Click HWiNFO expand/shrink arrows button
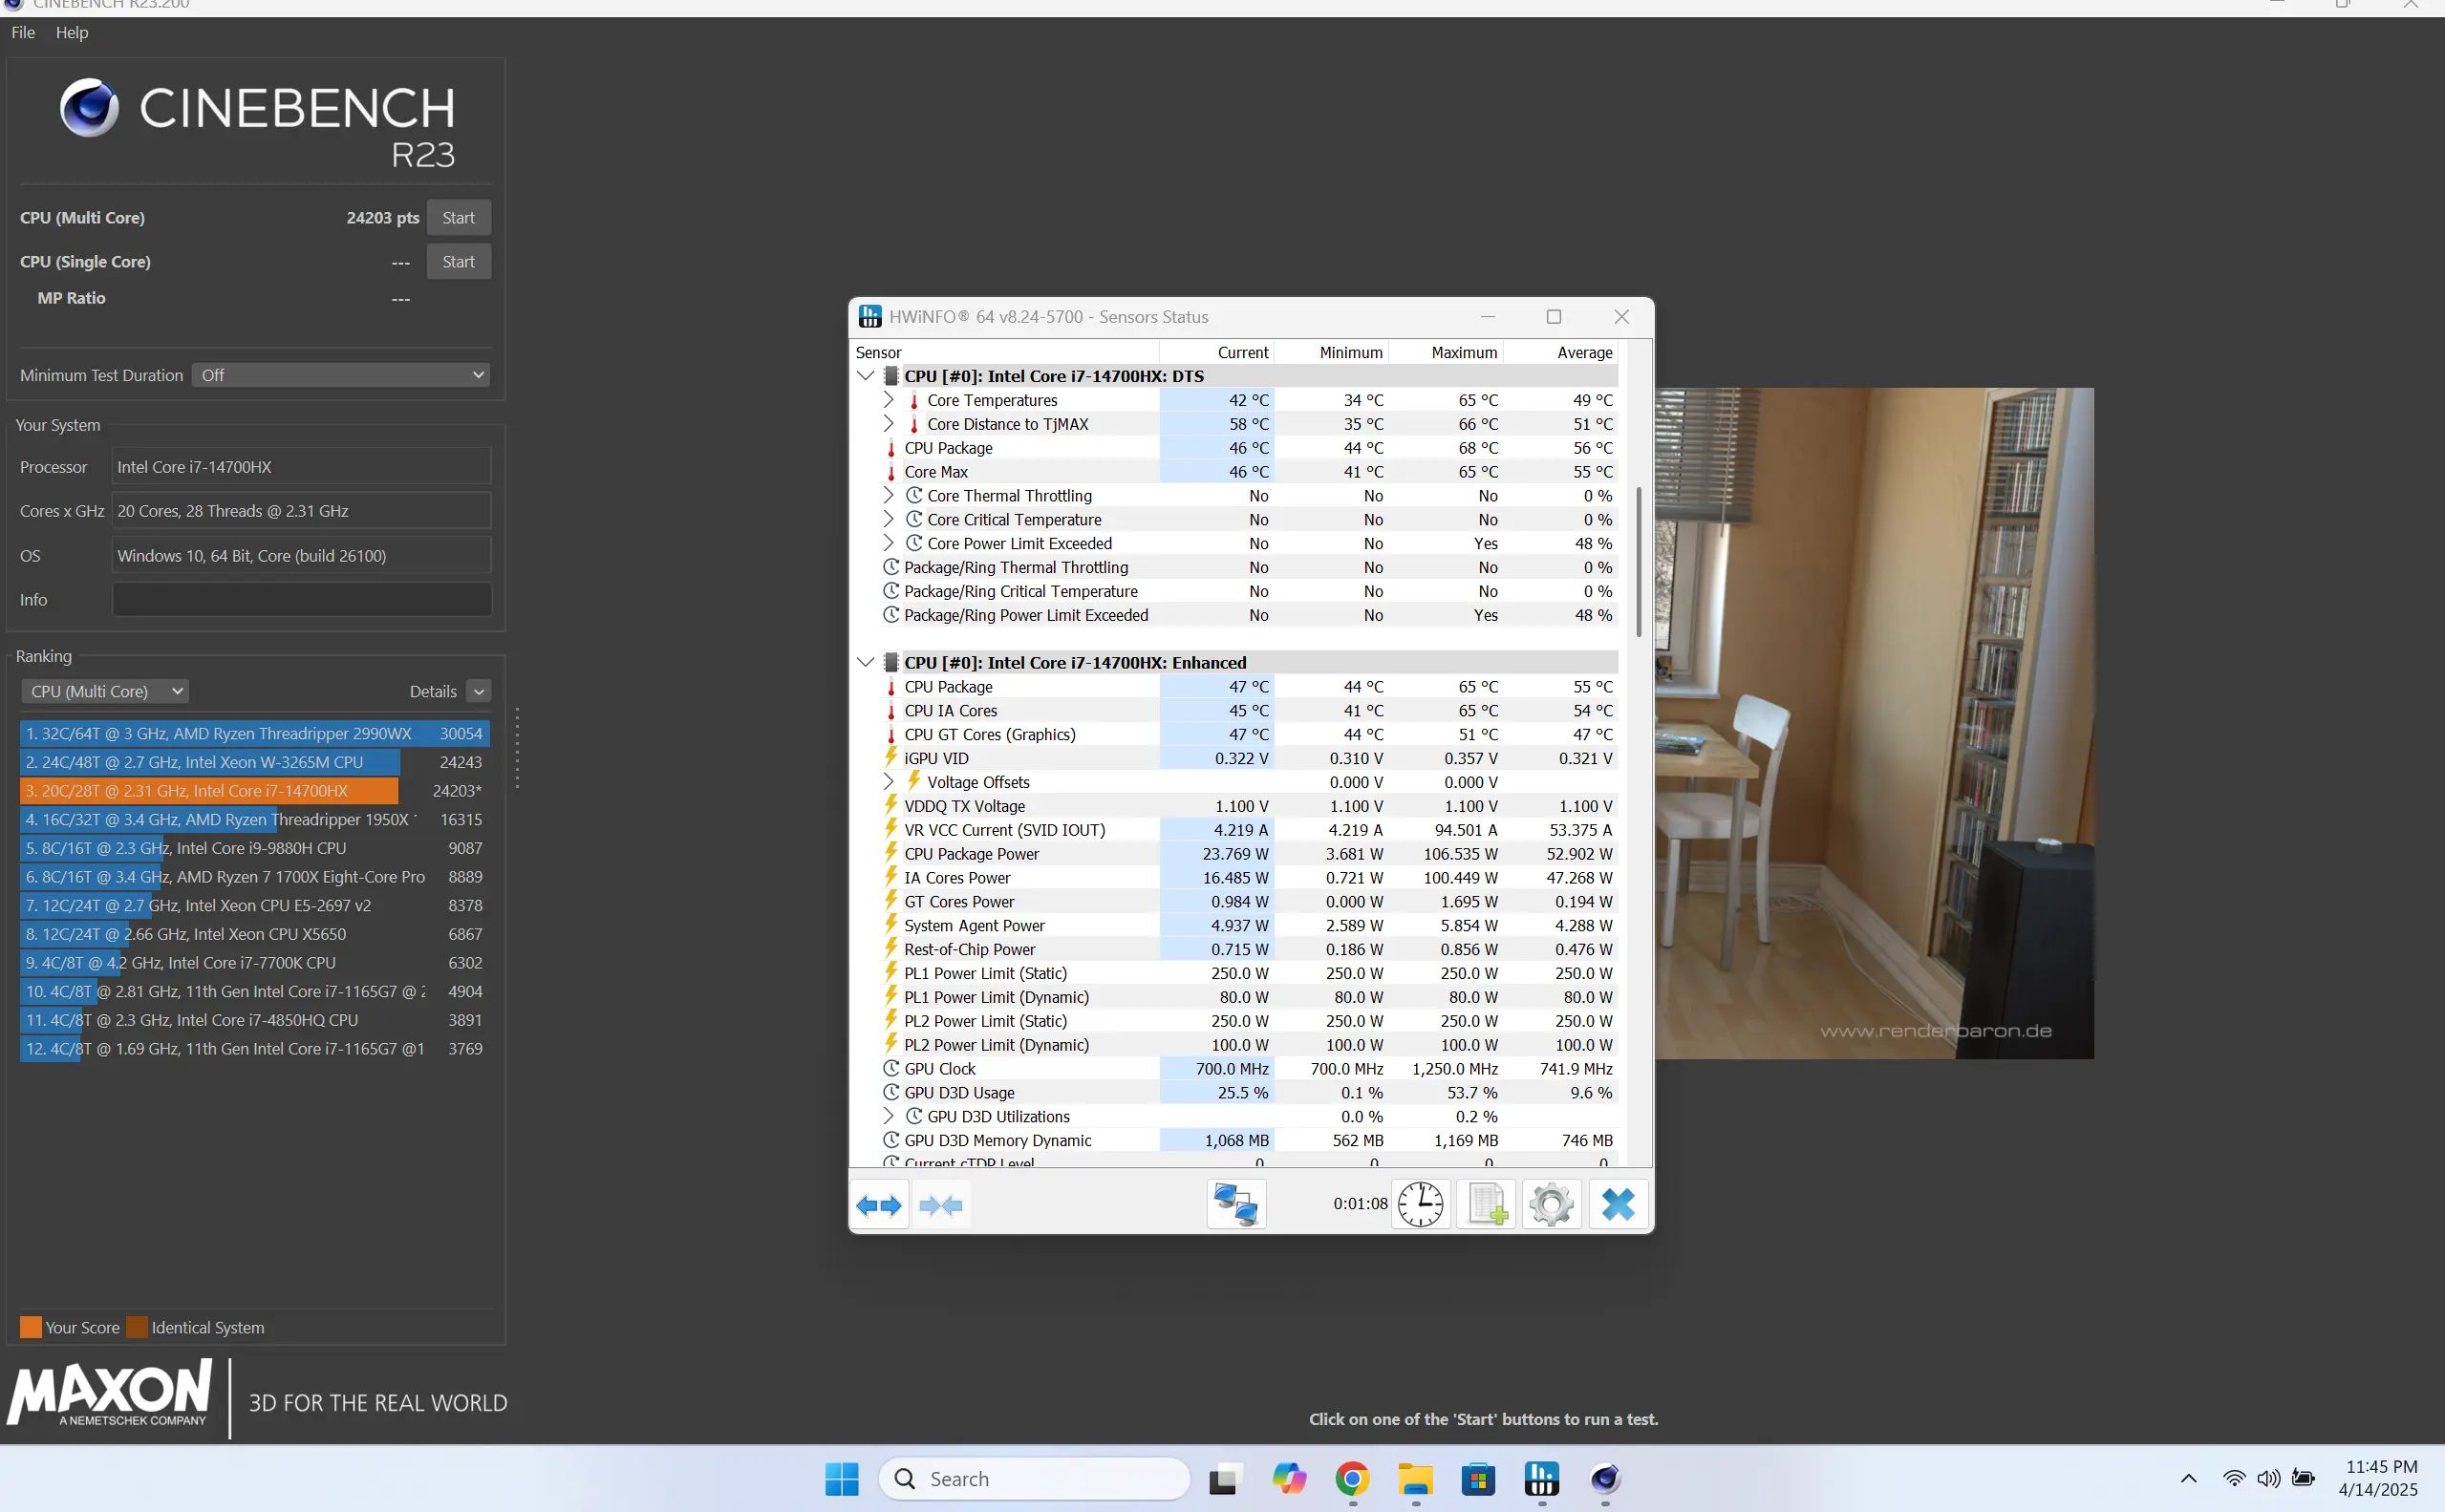The height and width of the screenshot is (1512, 2445). click(879, 1205)
